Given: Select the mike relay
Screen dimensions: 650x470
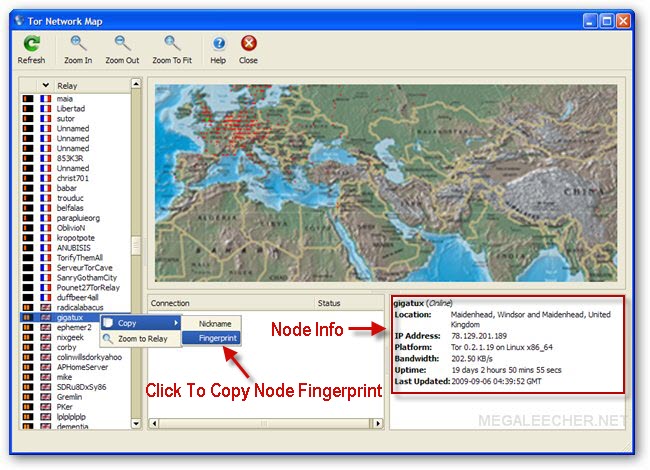Looking at the screenshot, I should click(x=64, y=377).
